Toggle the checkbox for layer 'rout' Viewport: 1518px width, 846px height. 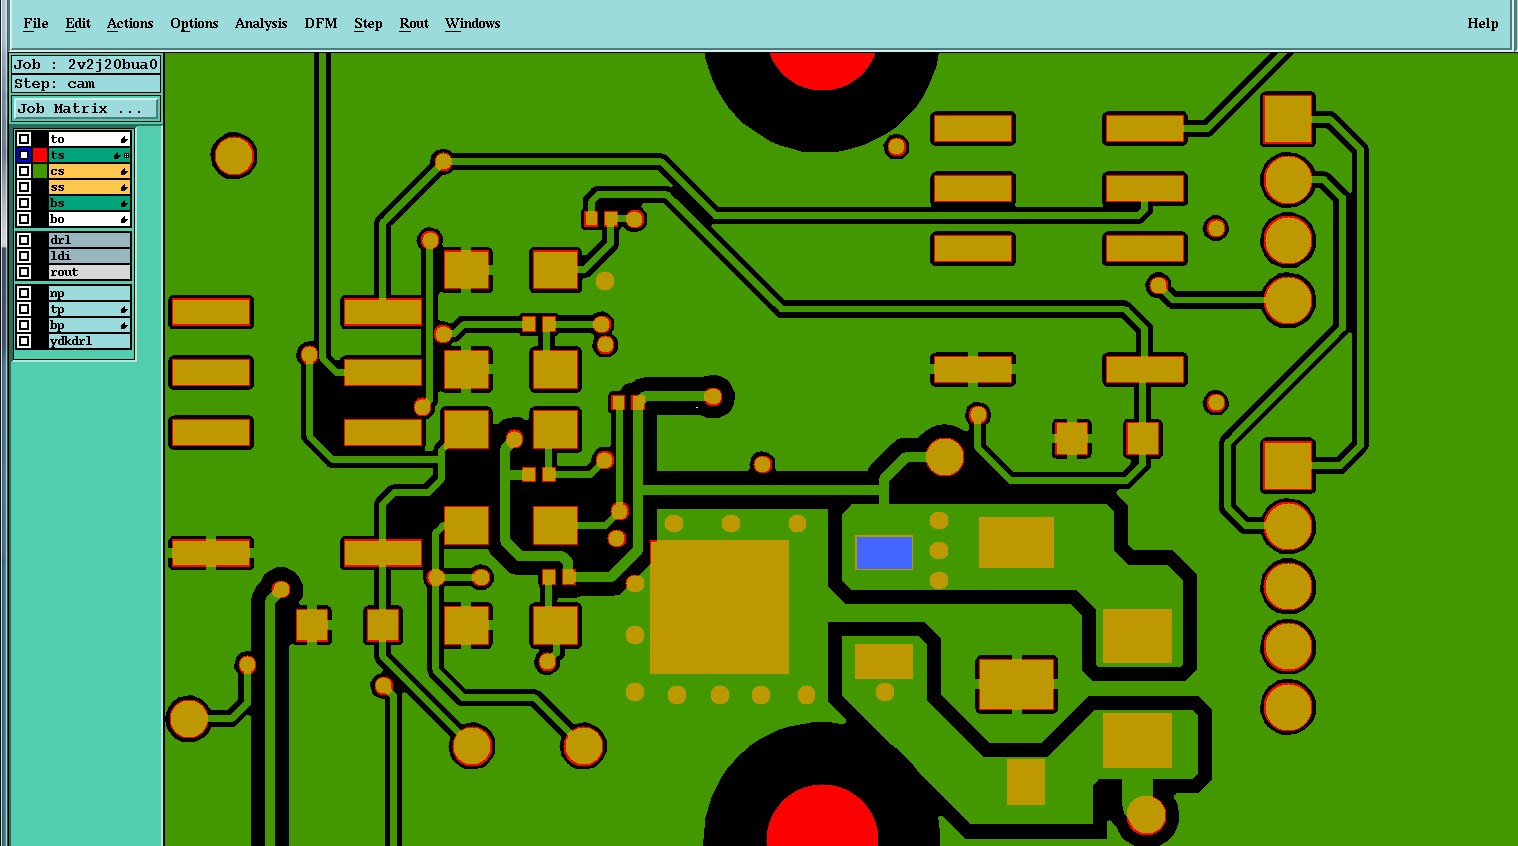[x=24, y=272]
